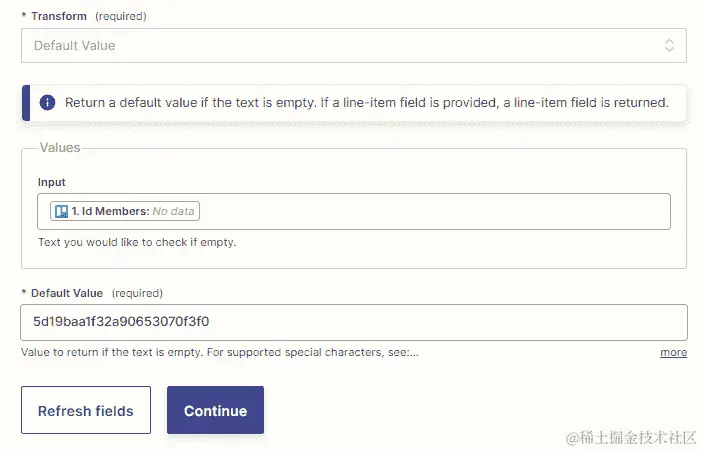Click the 'Return a default value' info banner text
Viewport: 702px width, 451px height.
point(366,103)
